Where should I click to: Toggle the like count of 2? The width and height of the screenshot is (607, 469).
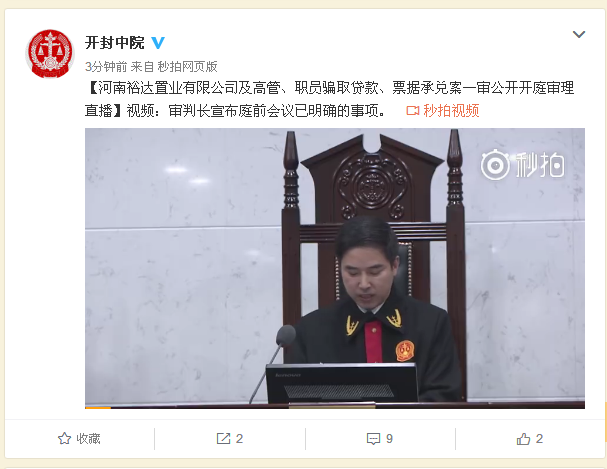pyautogui.click(x=539, y=438)
